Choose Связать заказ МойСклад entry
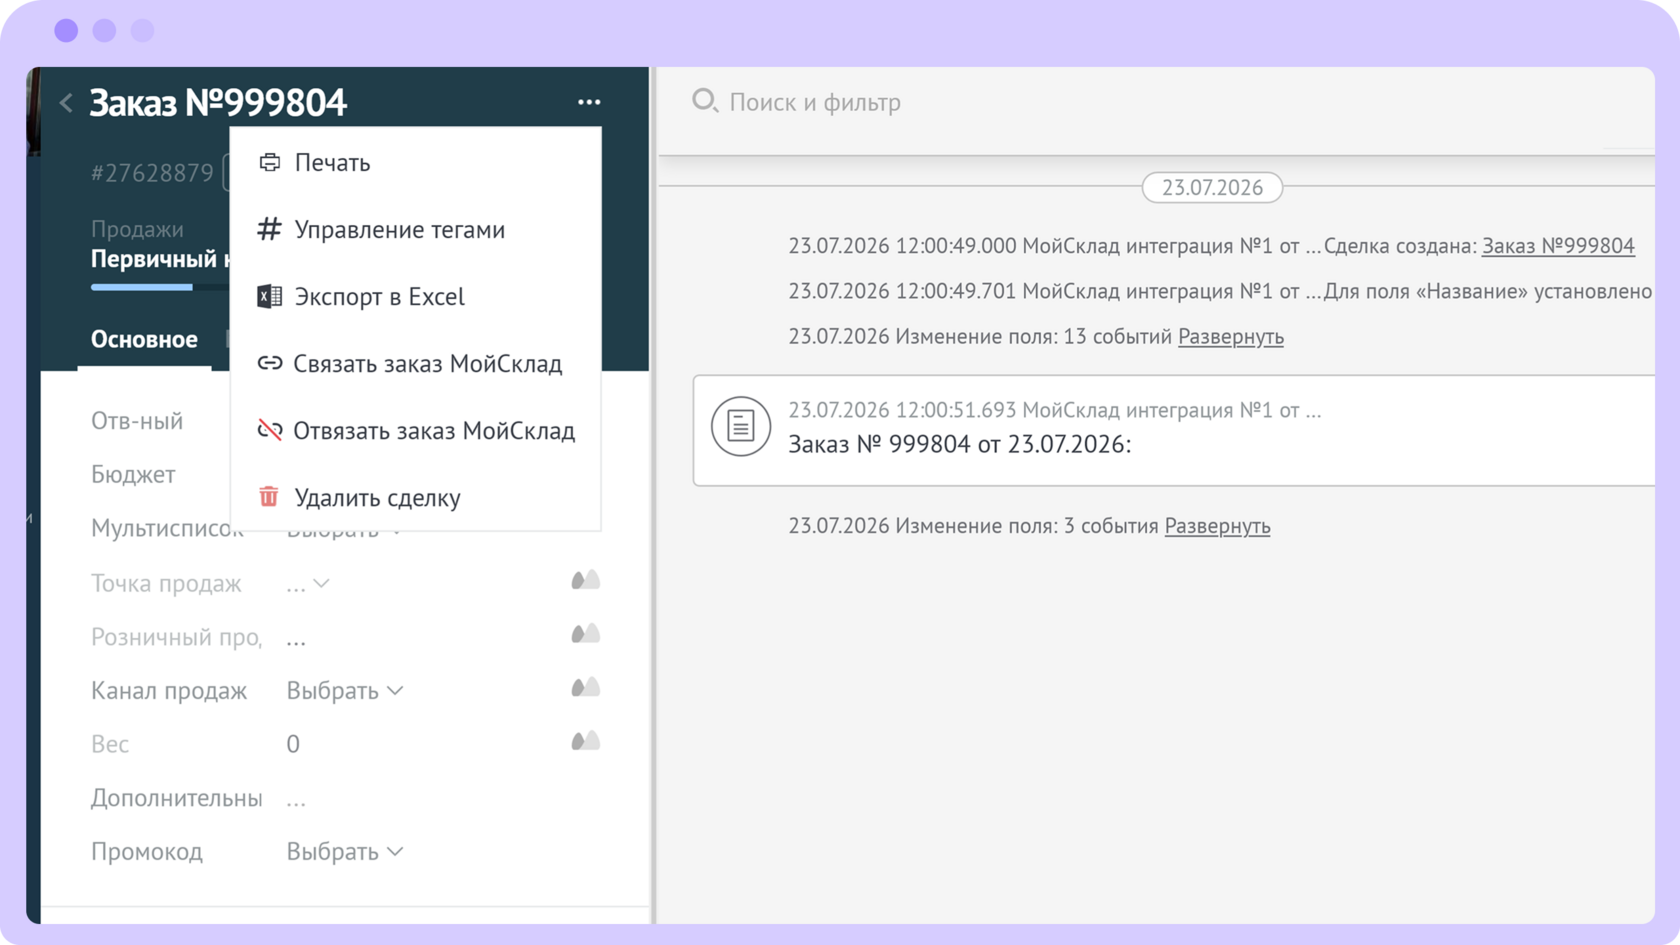This screenshot has width=1680, height=945. (x=415, y=363)
